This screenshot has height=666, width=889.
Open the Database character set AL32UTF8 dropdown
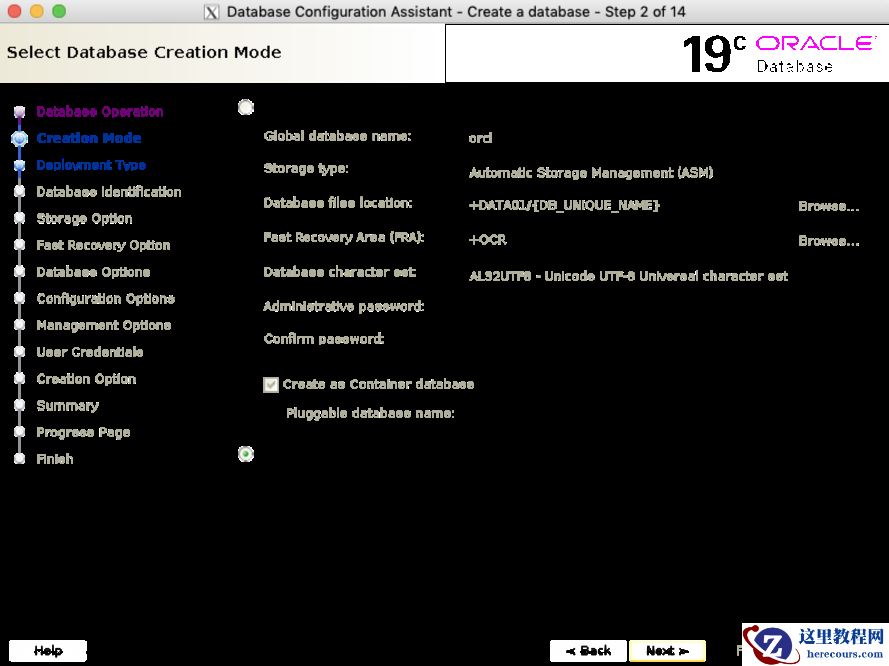click(628, 276)
